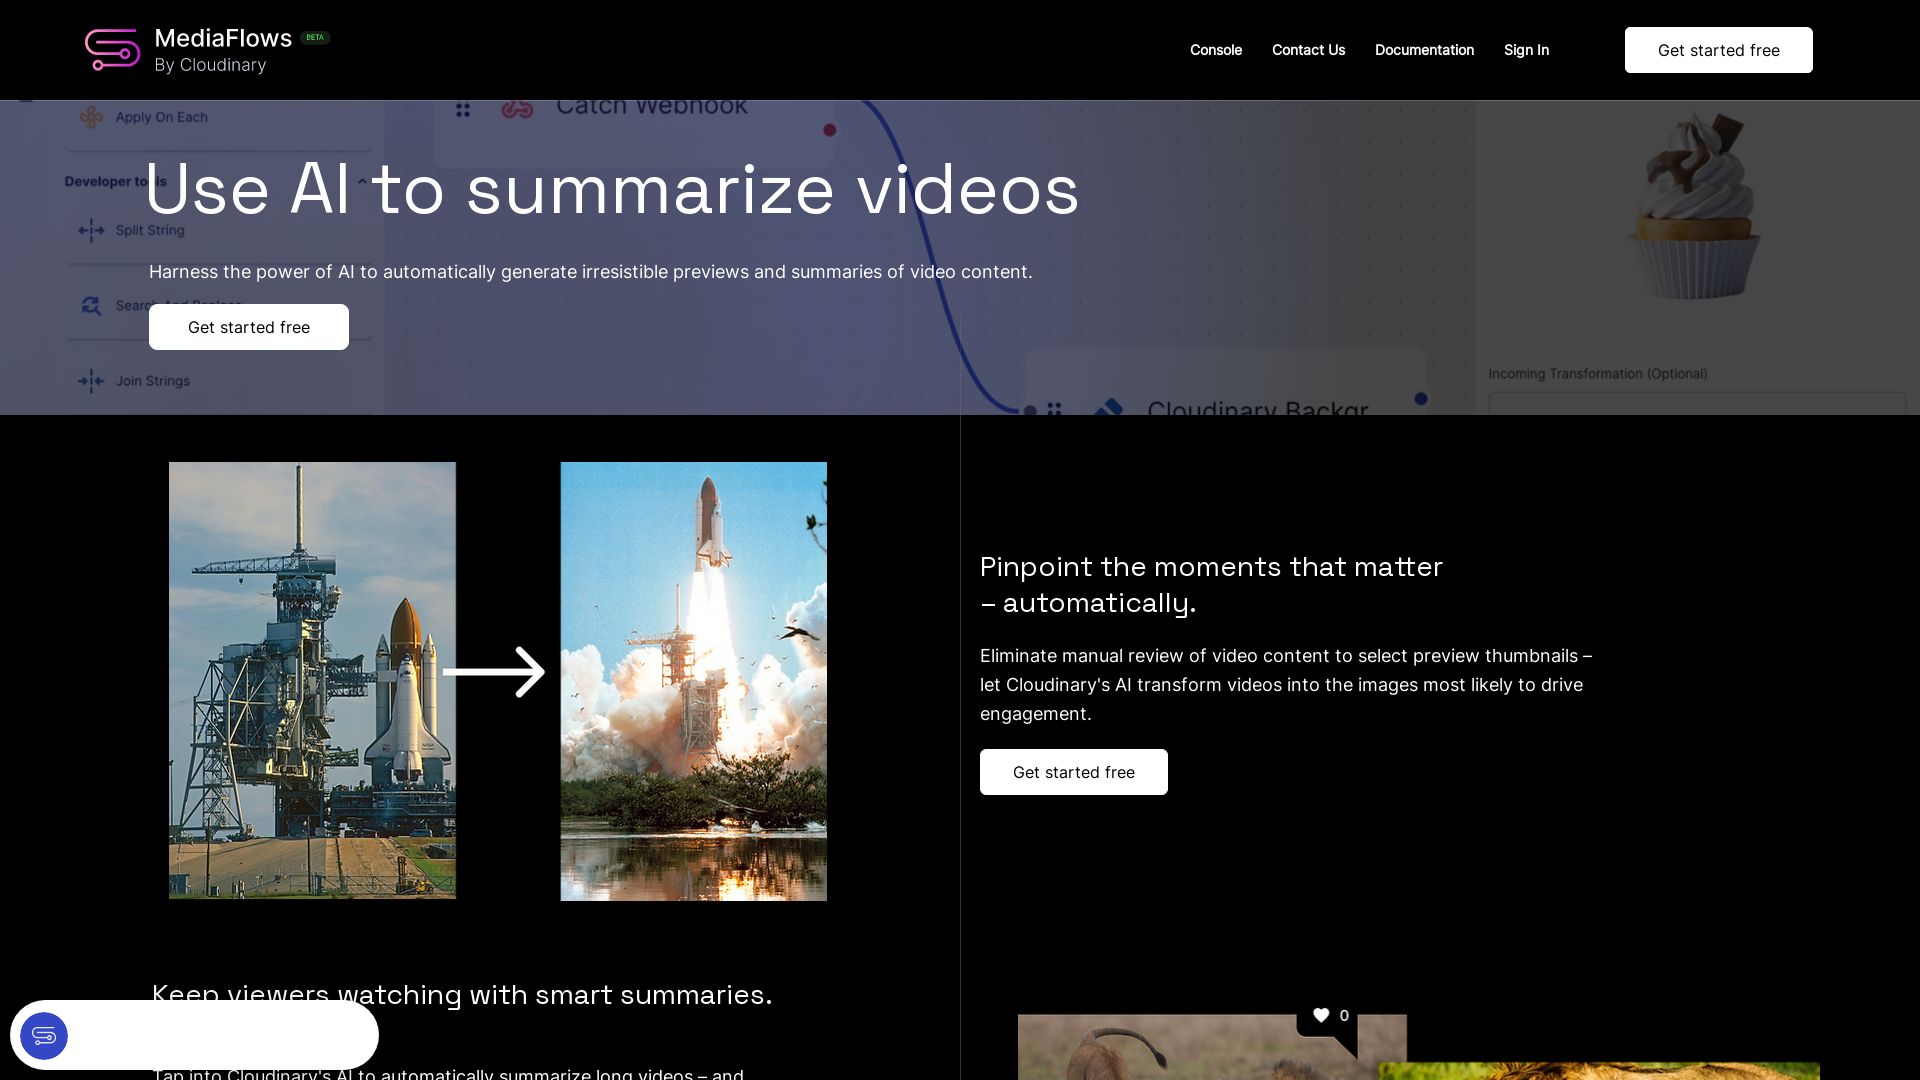Click the shuttle launchpad thumbnail
This screenshot has height=1080, width=1920.
pos(312,681)
